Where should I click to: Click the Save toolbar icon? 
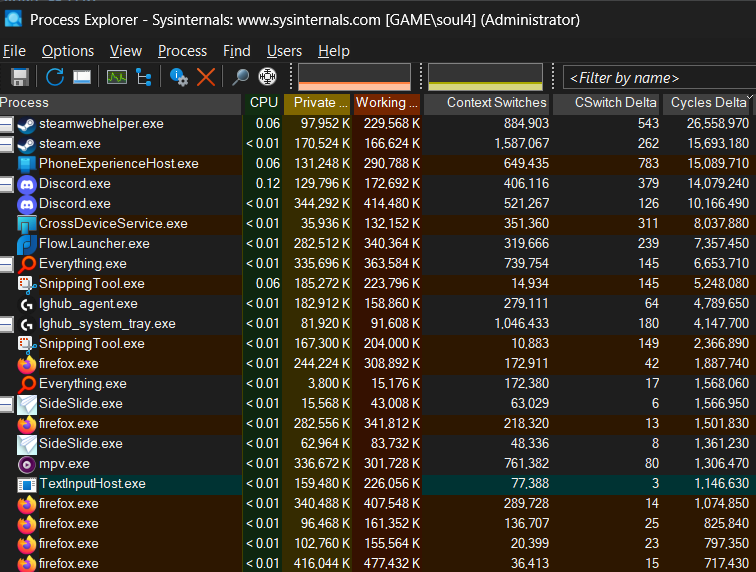tap(20, 77)
